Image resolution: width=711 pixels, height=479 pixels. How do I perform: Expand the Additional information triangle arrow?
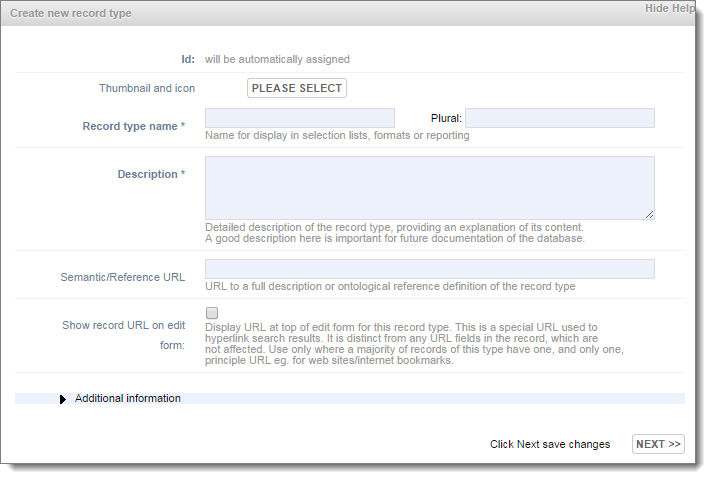[x=63, y=399]
